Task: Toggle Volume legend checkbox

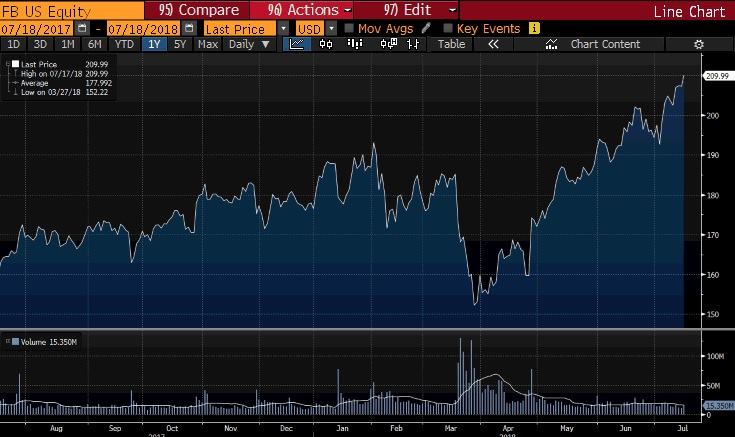Action: (x=15, y=342)
